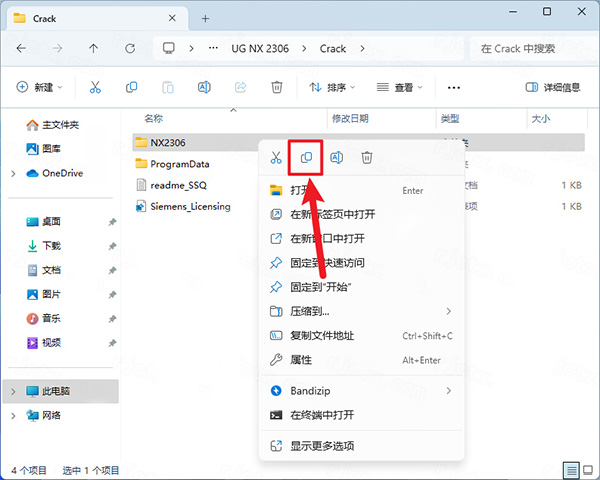This screenshot has width=600, height=480.
Task: Choose 在新标签页中打开 from the context menu
Action: (362, 214)
